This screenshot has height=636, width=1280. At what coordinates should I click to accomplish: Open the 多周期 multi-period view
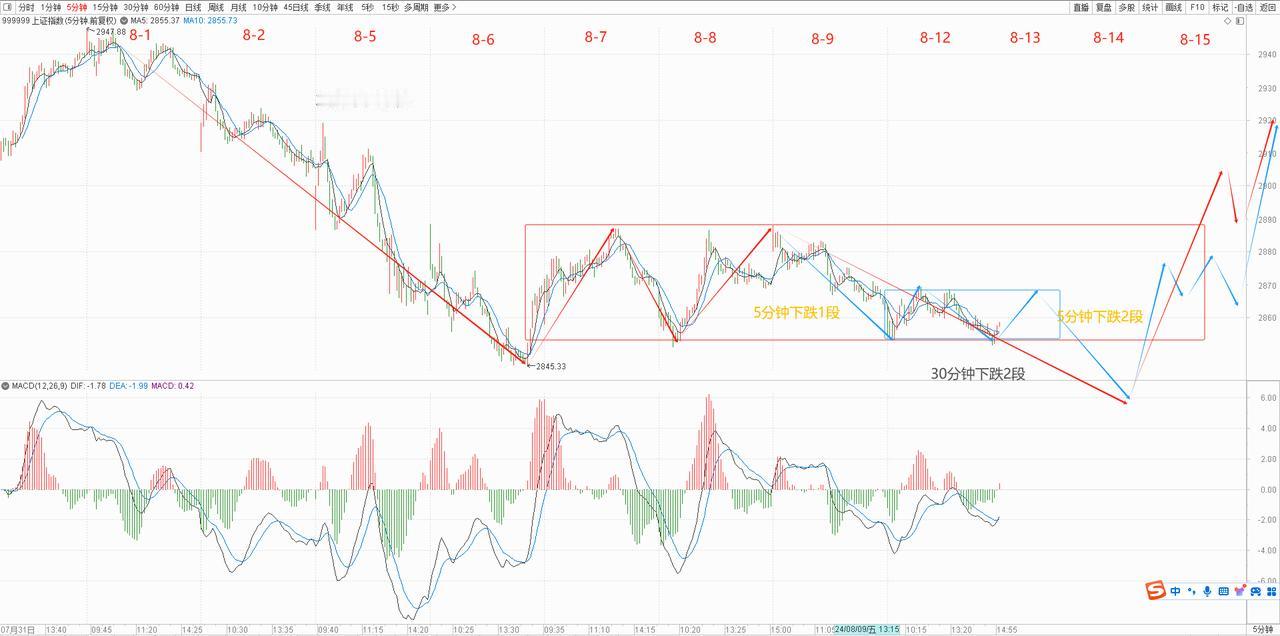click(x=417, y=7)
